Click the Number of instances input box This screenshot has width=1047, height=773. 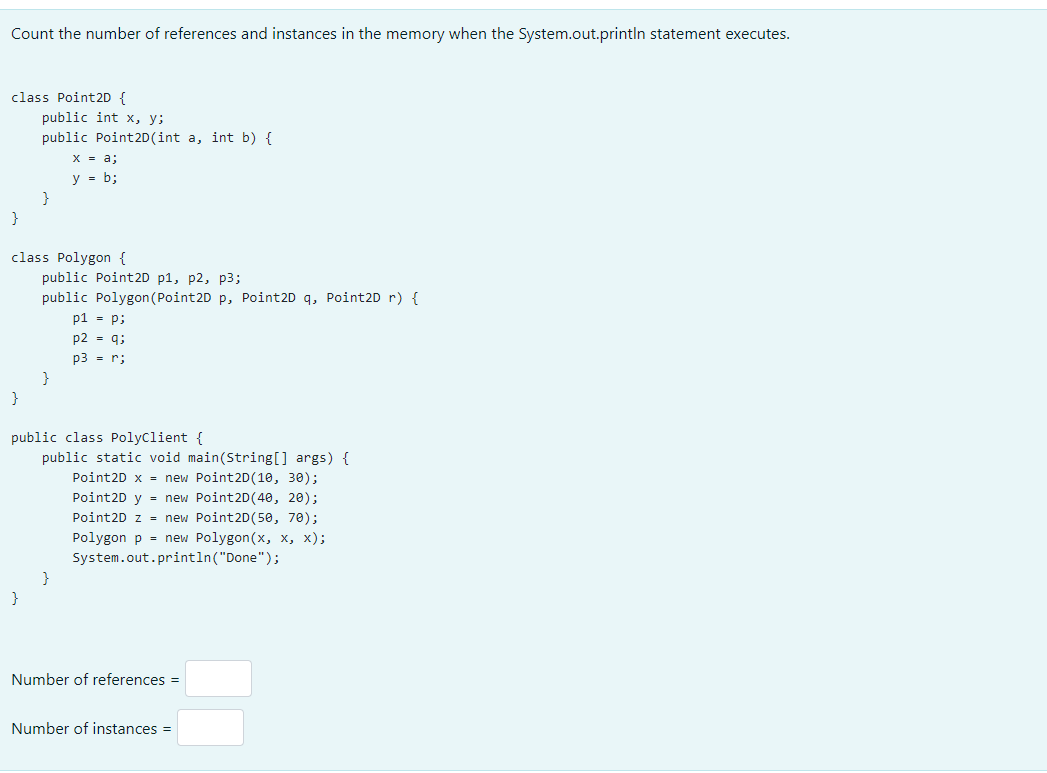tap(210, 727)
